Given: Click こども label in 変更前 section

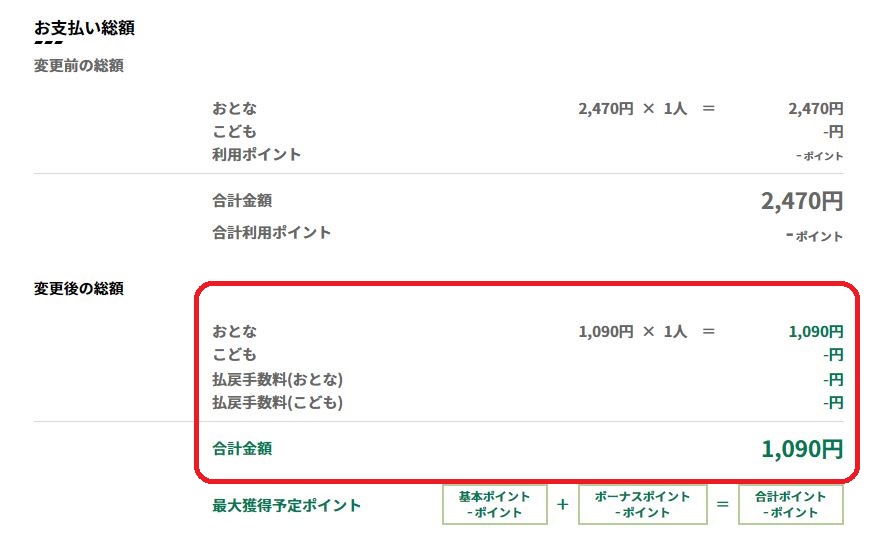Looking at the screenshot, I should 234,132.
